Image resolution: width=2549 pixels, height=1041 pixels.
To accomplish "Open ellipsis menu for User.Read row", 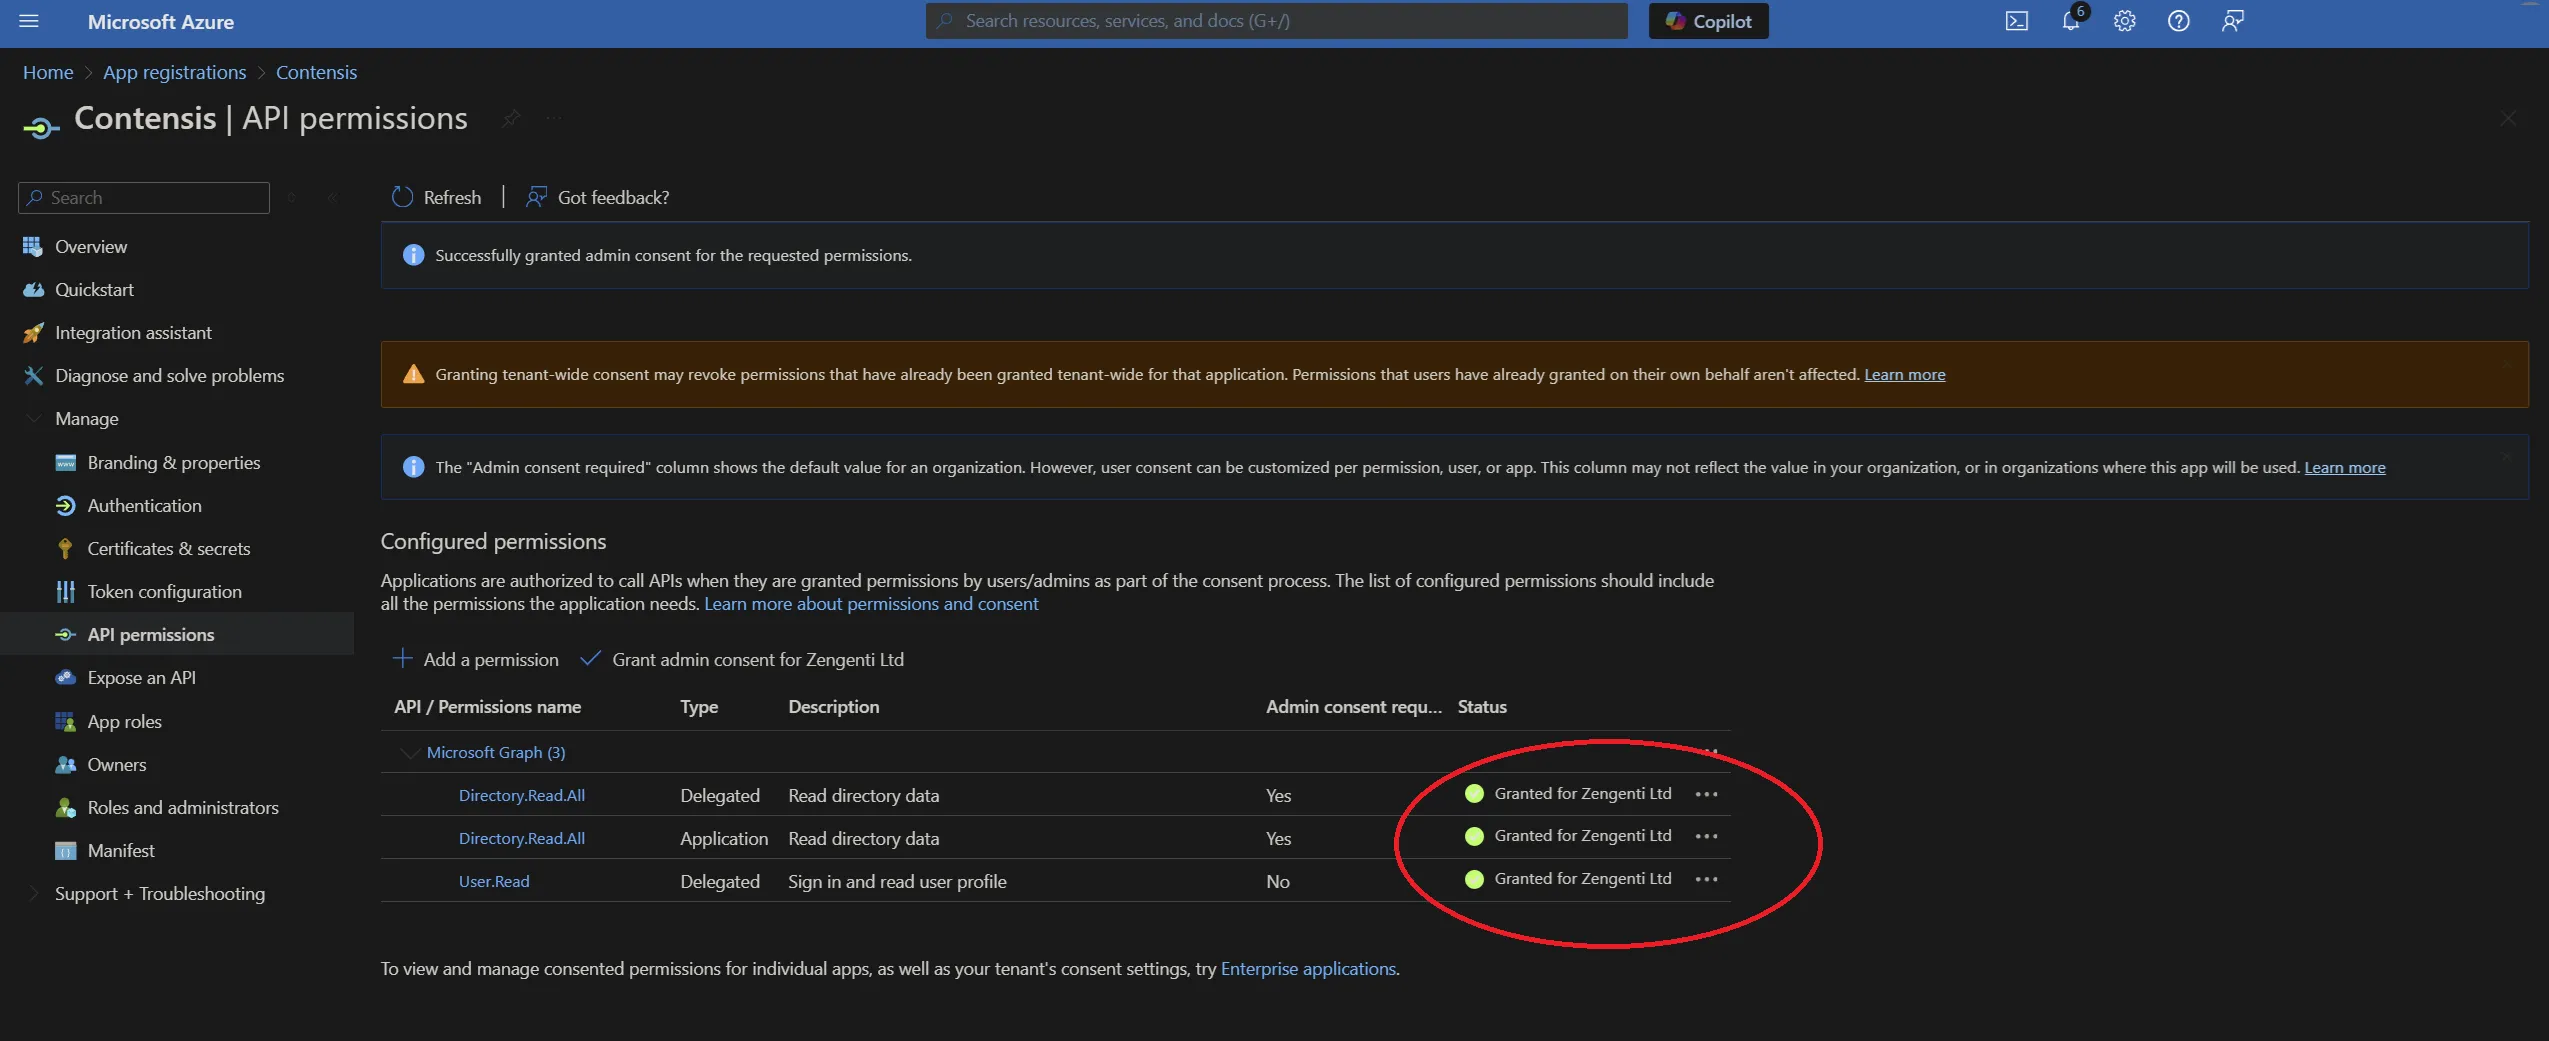I will (x=1706, y=879).
